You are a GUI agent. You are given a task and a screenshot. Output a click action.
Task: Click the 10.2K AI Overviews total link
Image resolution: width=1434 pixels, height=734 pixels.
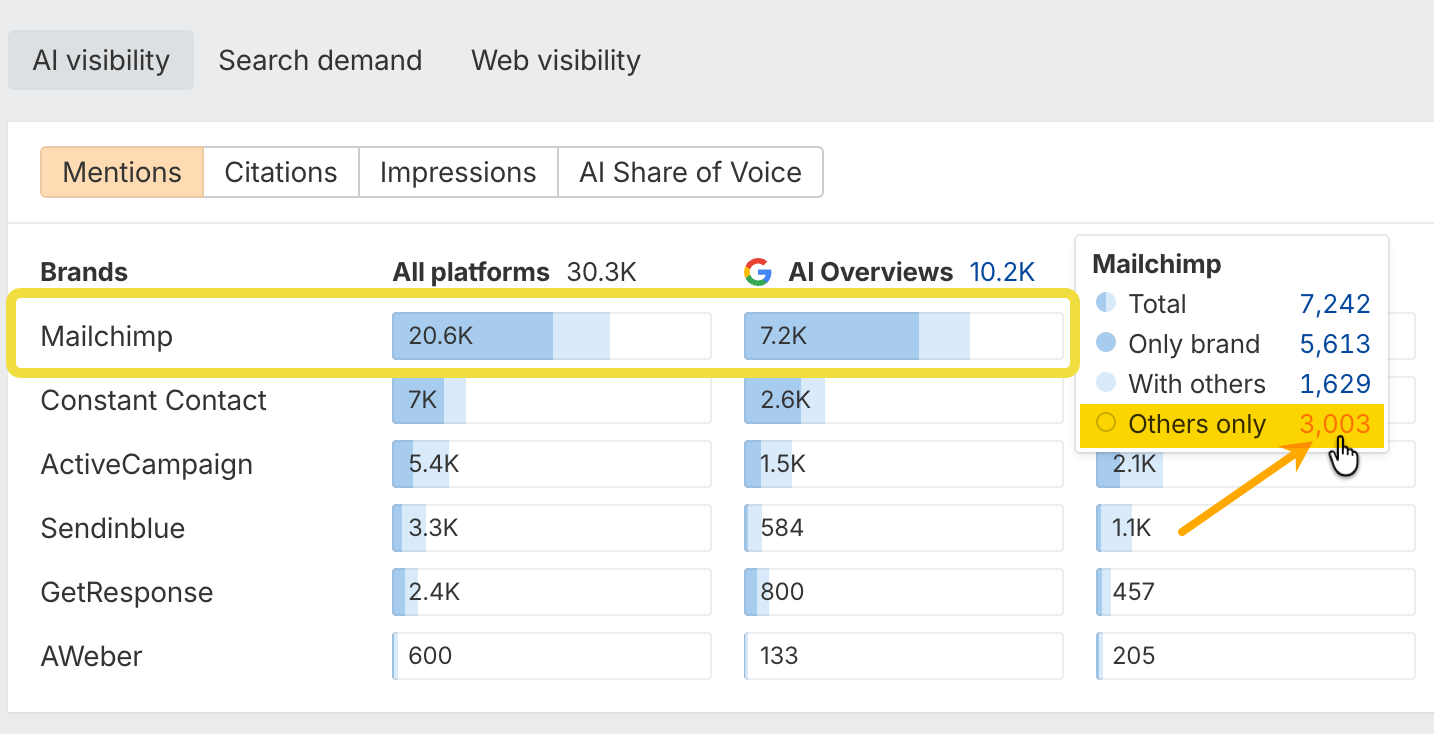click(x=1002, y=272)
